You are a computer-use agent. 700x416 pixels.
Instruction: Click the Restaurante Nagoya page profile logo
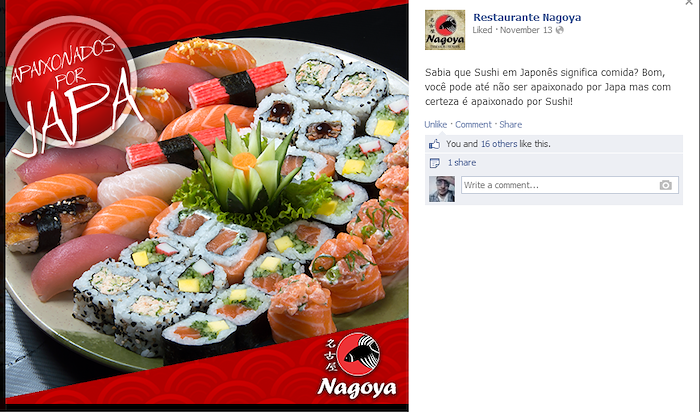tap(445, 30)
